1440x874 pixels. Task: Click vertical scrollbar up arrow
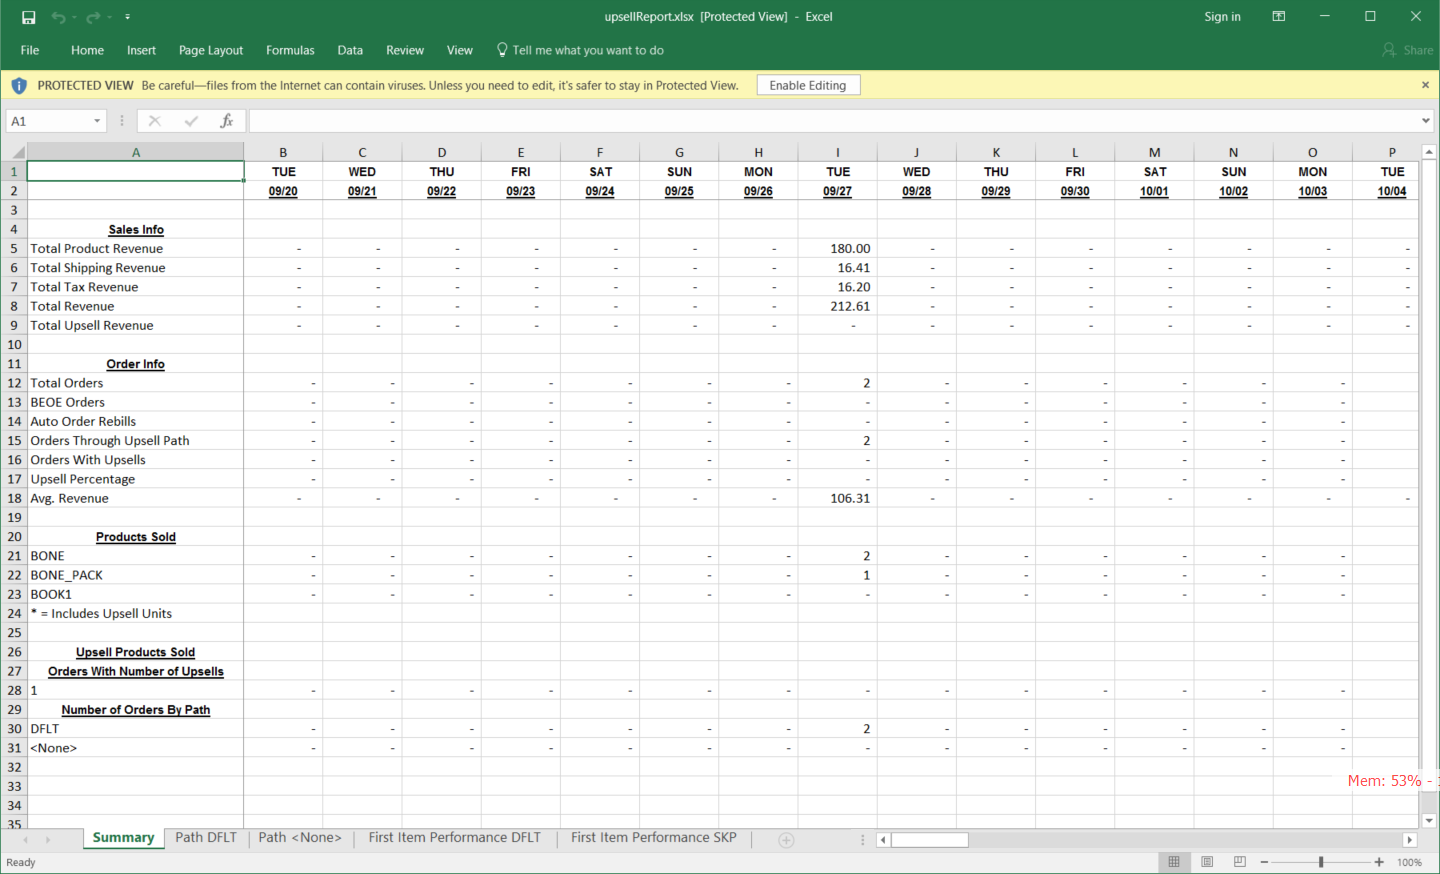point(1429,152)
